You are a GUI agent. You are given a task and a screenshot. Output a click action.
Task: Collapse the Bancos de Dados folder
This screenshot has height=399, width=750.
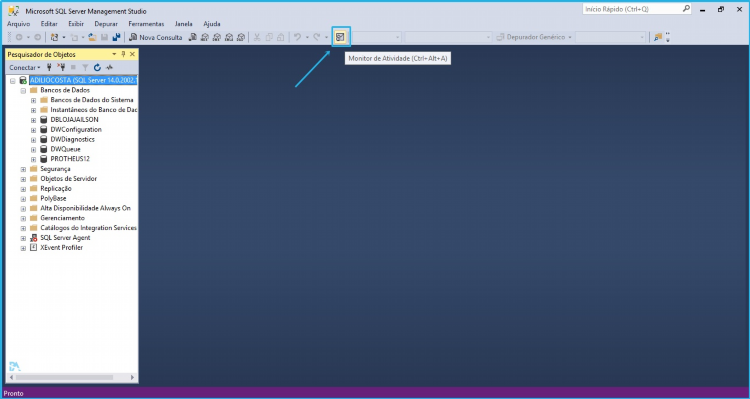(23, 90)
